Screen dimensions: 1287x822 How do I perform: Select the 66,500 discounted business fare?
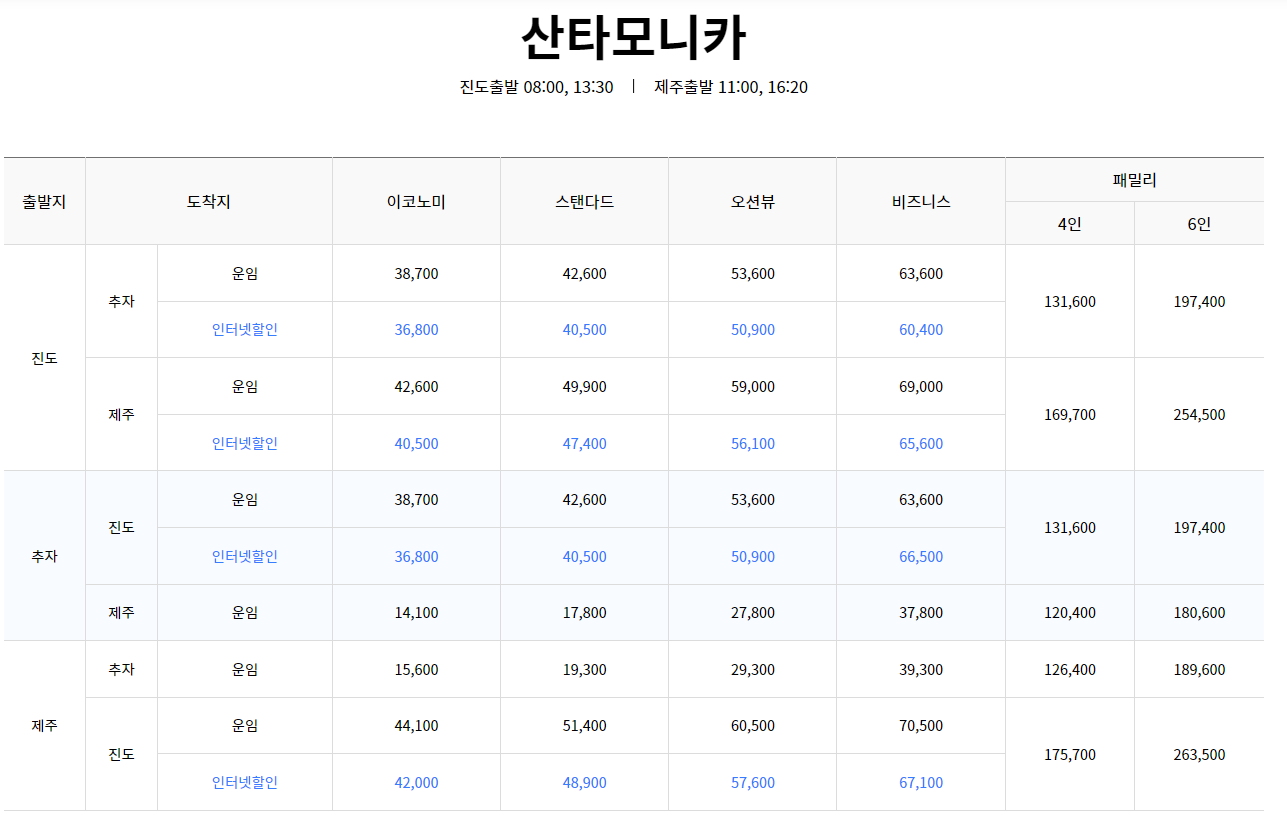coord(921,557)
